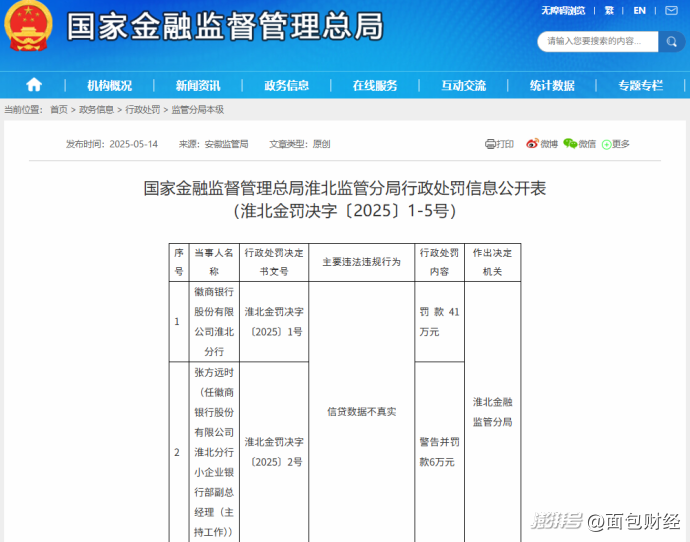Click the cell 警告并罚款6万元

(x=439, y=452)
